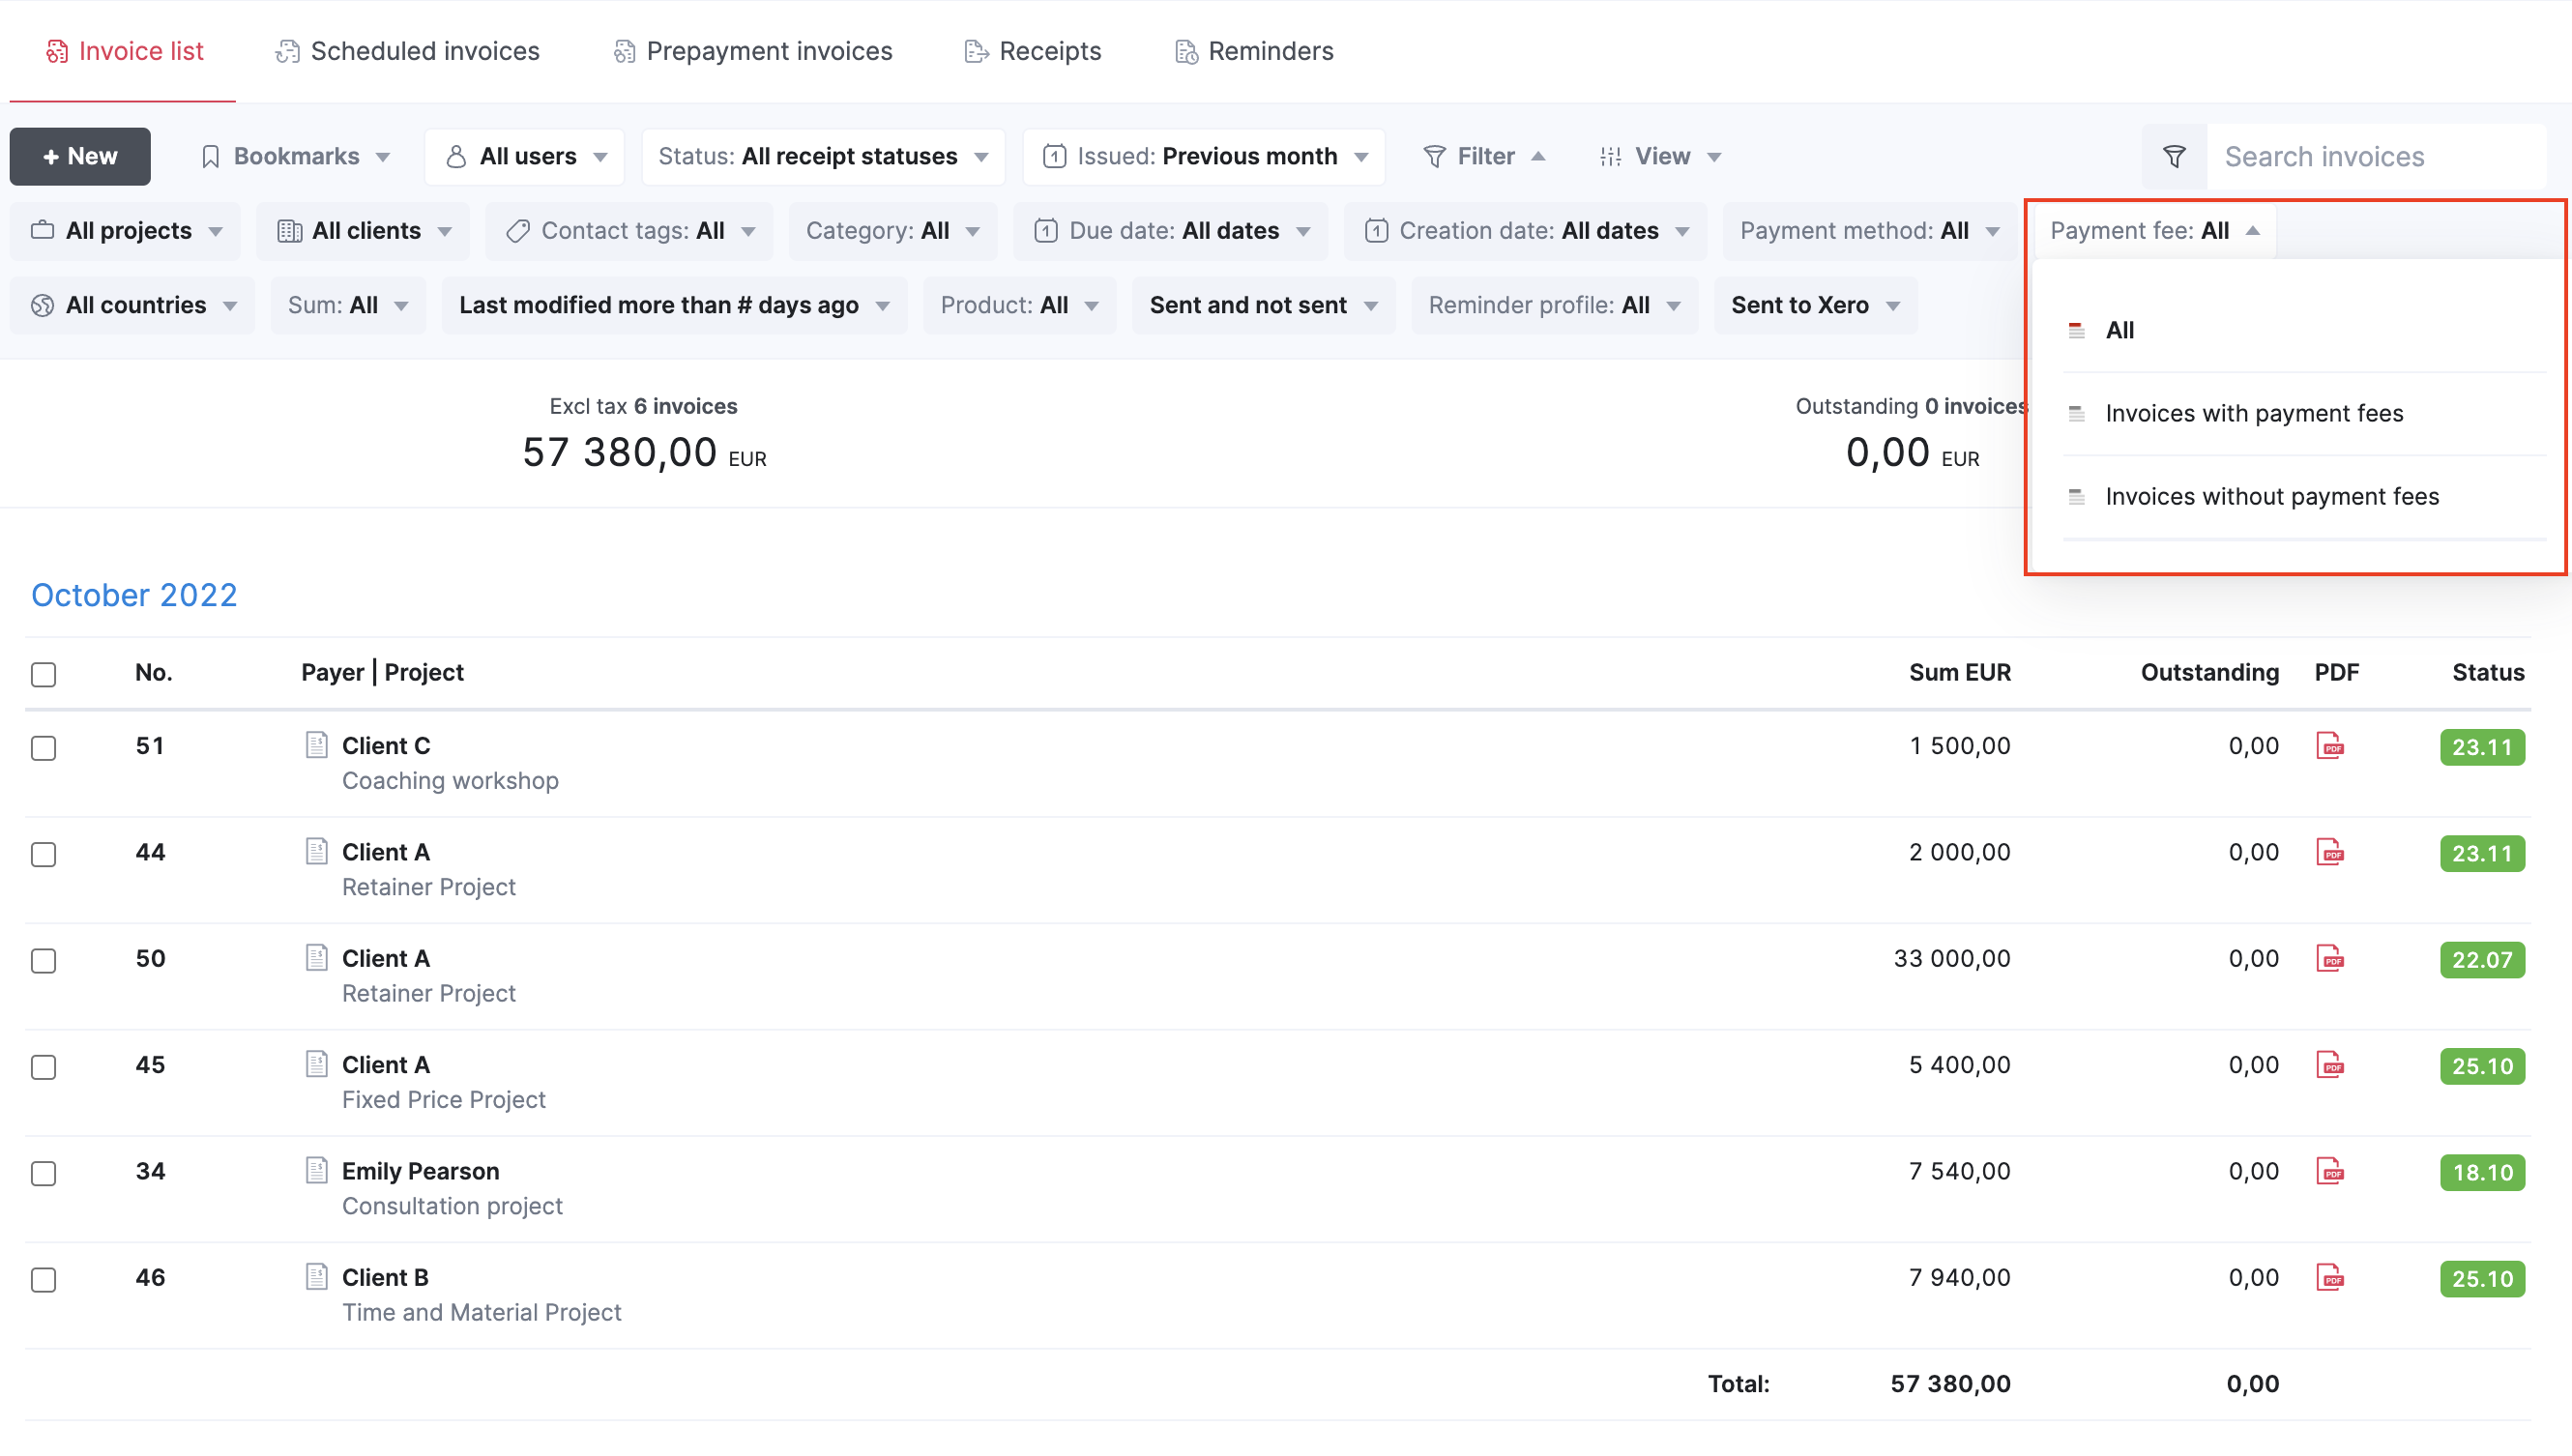Open the Sent to Xero dropdown
This screenshot has height=1456, width=2572.
coord(1815,305)
